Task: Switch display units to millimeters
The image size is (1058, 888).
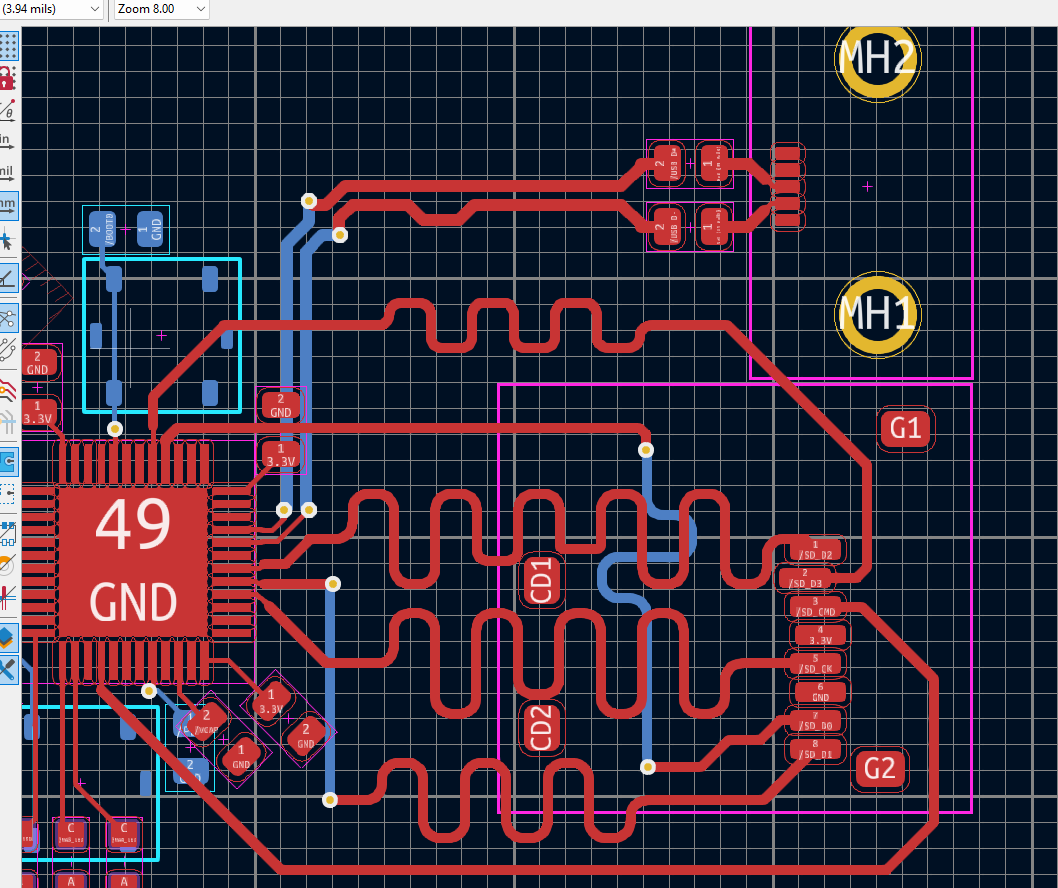Action: pyautogui.click(x=10, y=205)
